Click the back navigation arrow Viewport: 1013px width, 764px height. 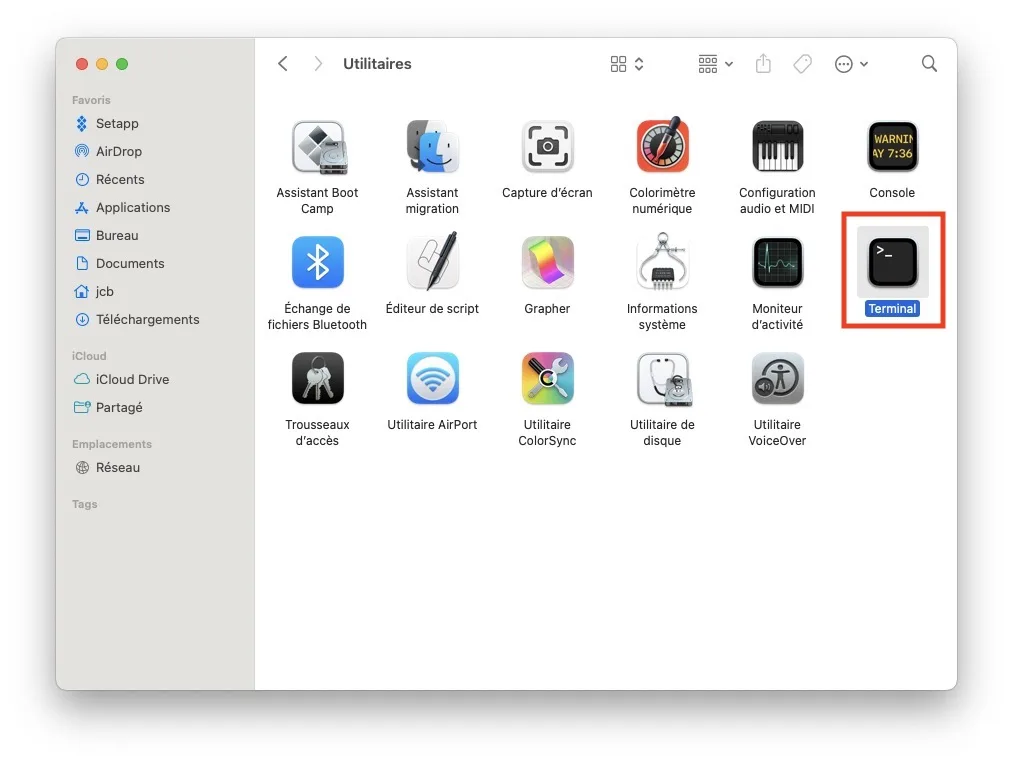(283, 63)
